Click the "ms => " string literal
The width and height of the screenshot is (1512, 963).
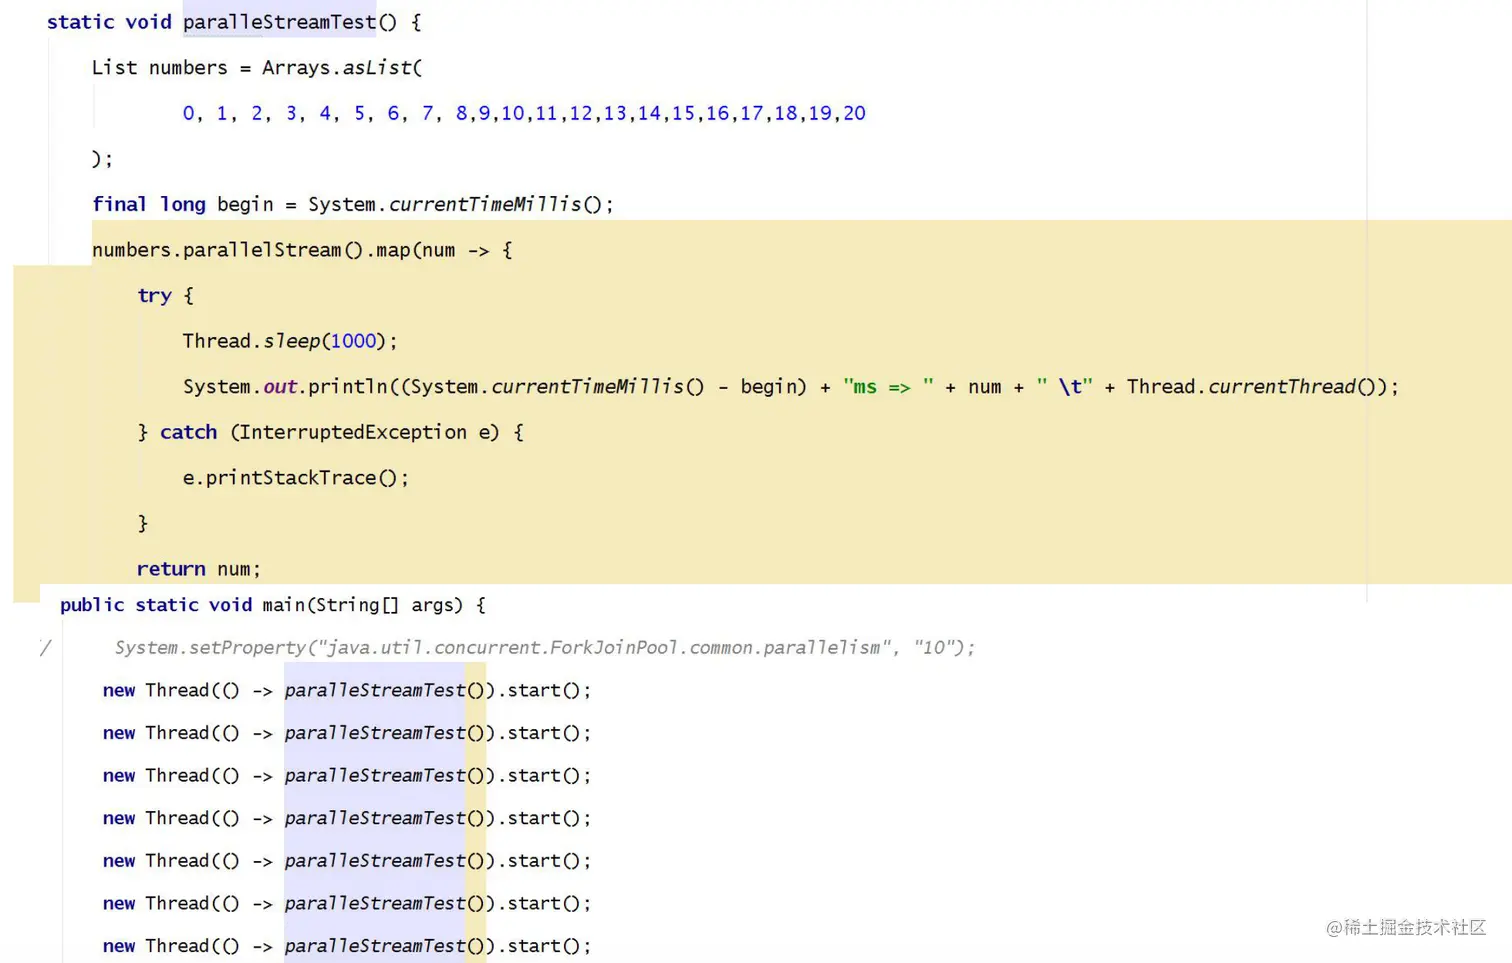point(888,387)
